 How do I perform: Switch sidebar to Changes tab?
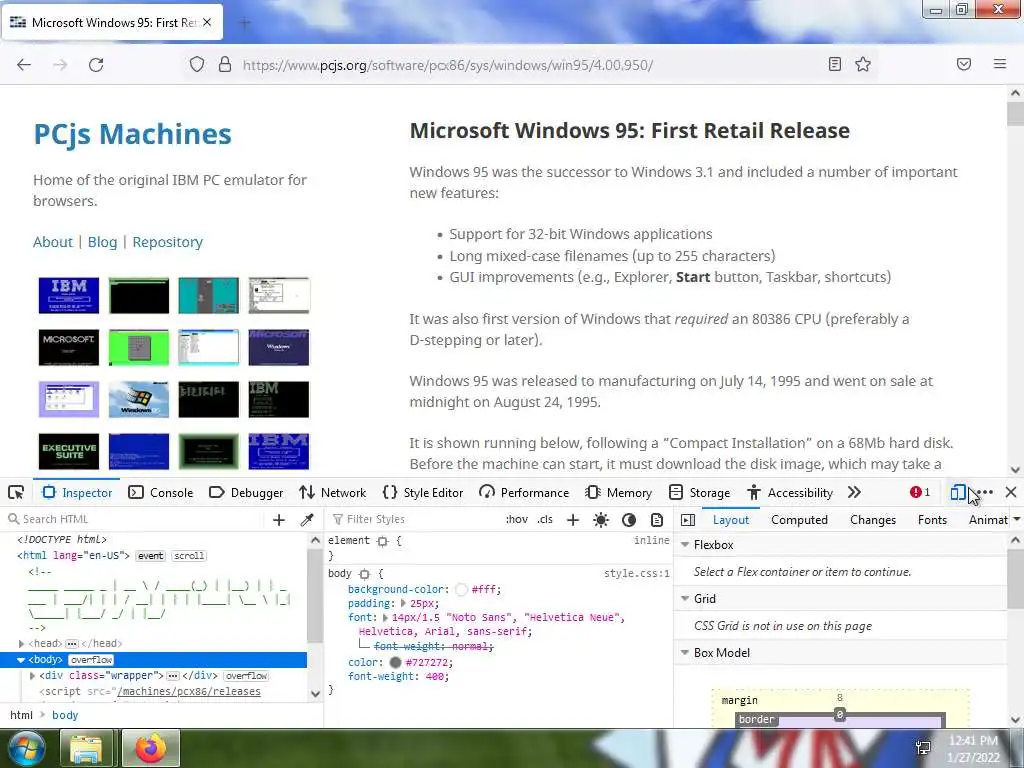[873, 520]
